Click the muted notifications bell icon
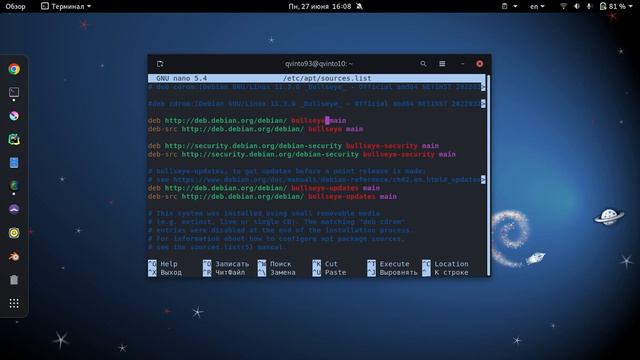 [x=359, y=6]
